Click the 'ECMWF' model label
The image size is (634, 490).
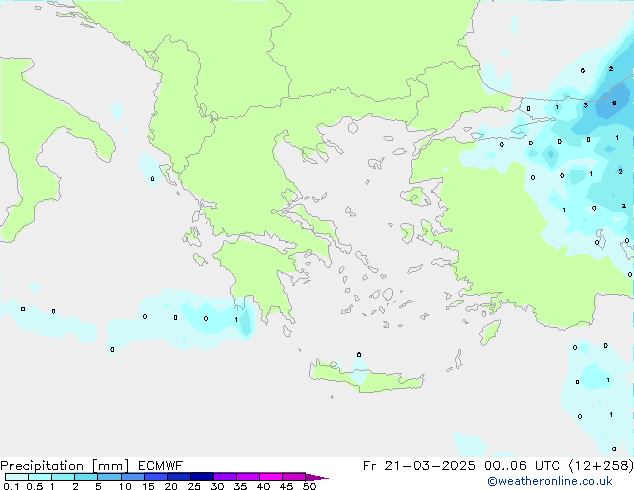point(160,466)
